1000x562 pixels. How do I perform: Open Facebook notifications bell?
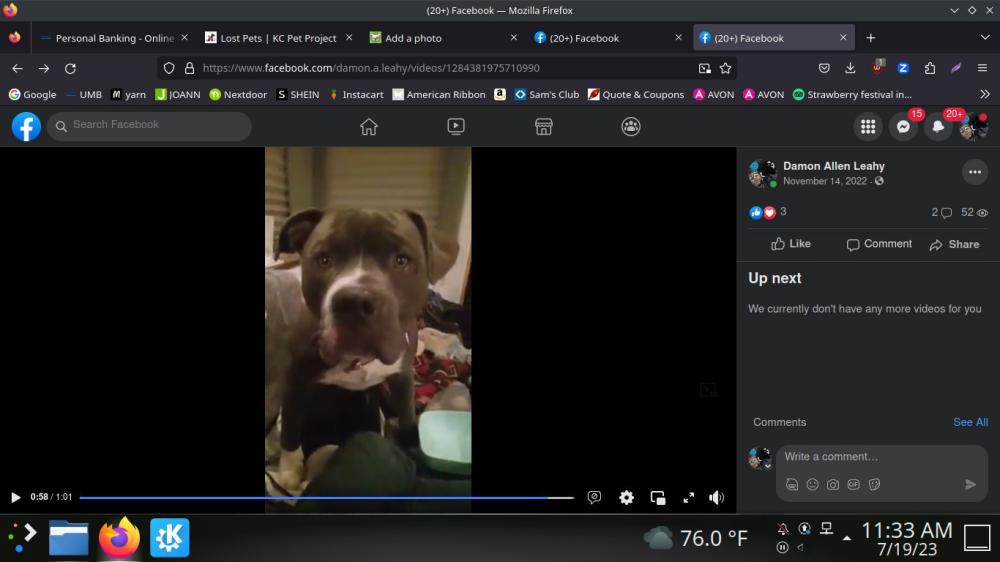pos(938,127)
